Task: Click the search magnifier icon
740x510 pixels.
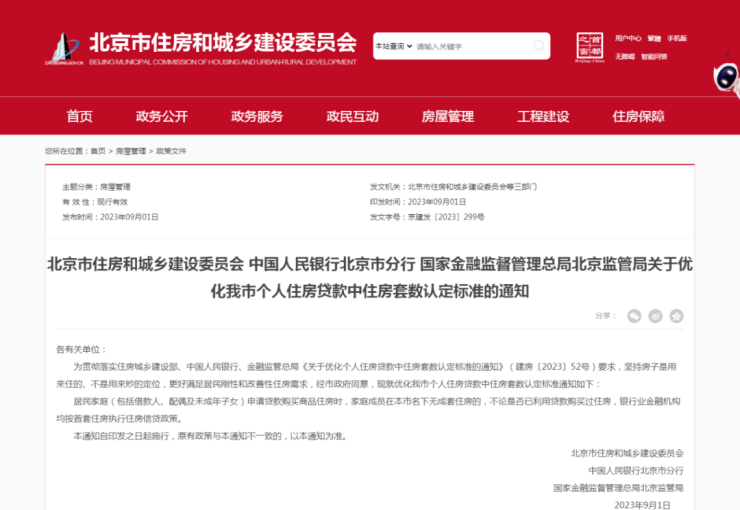Action: (538, 46)
